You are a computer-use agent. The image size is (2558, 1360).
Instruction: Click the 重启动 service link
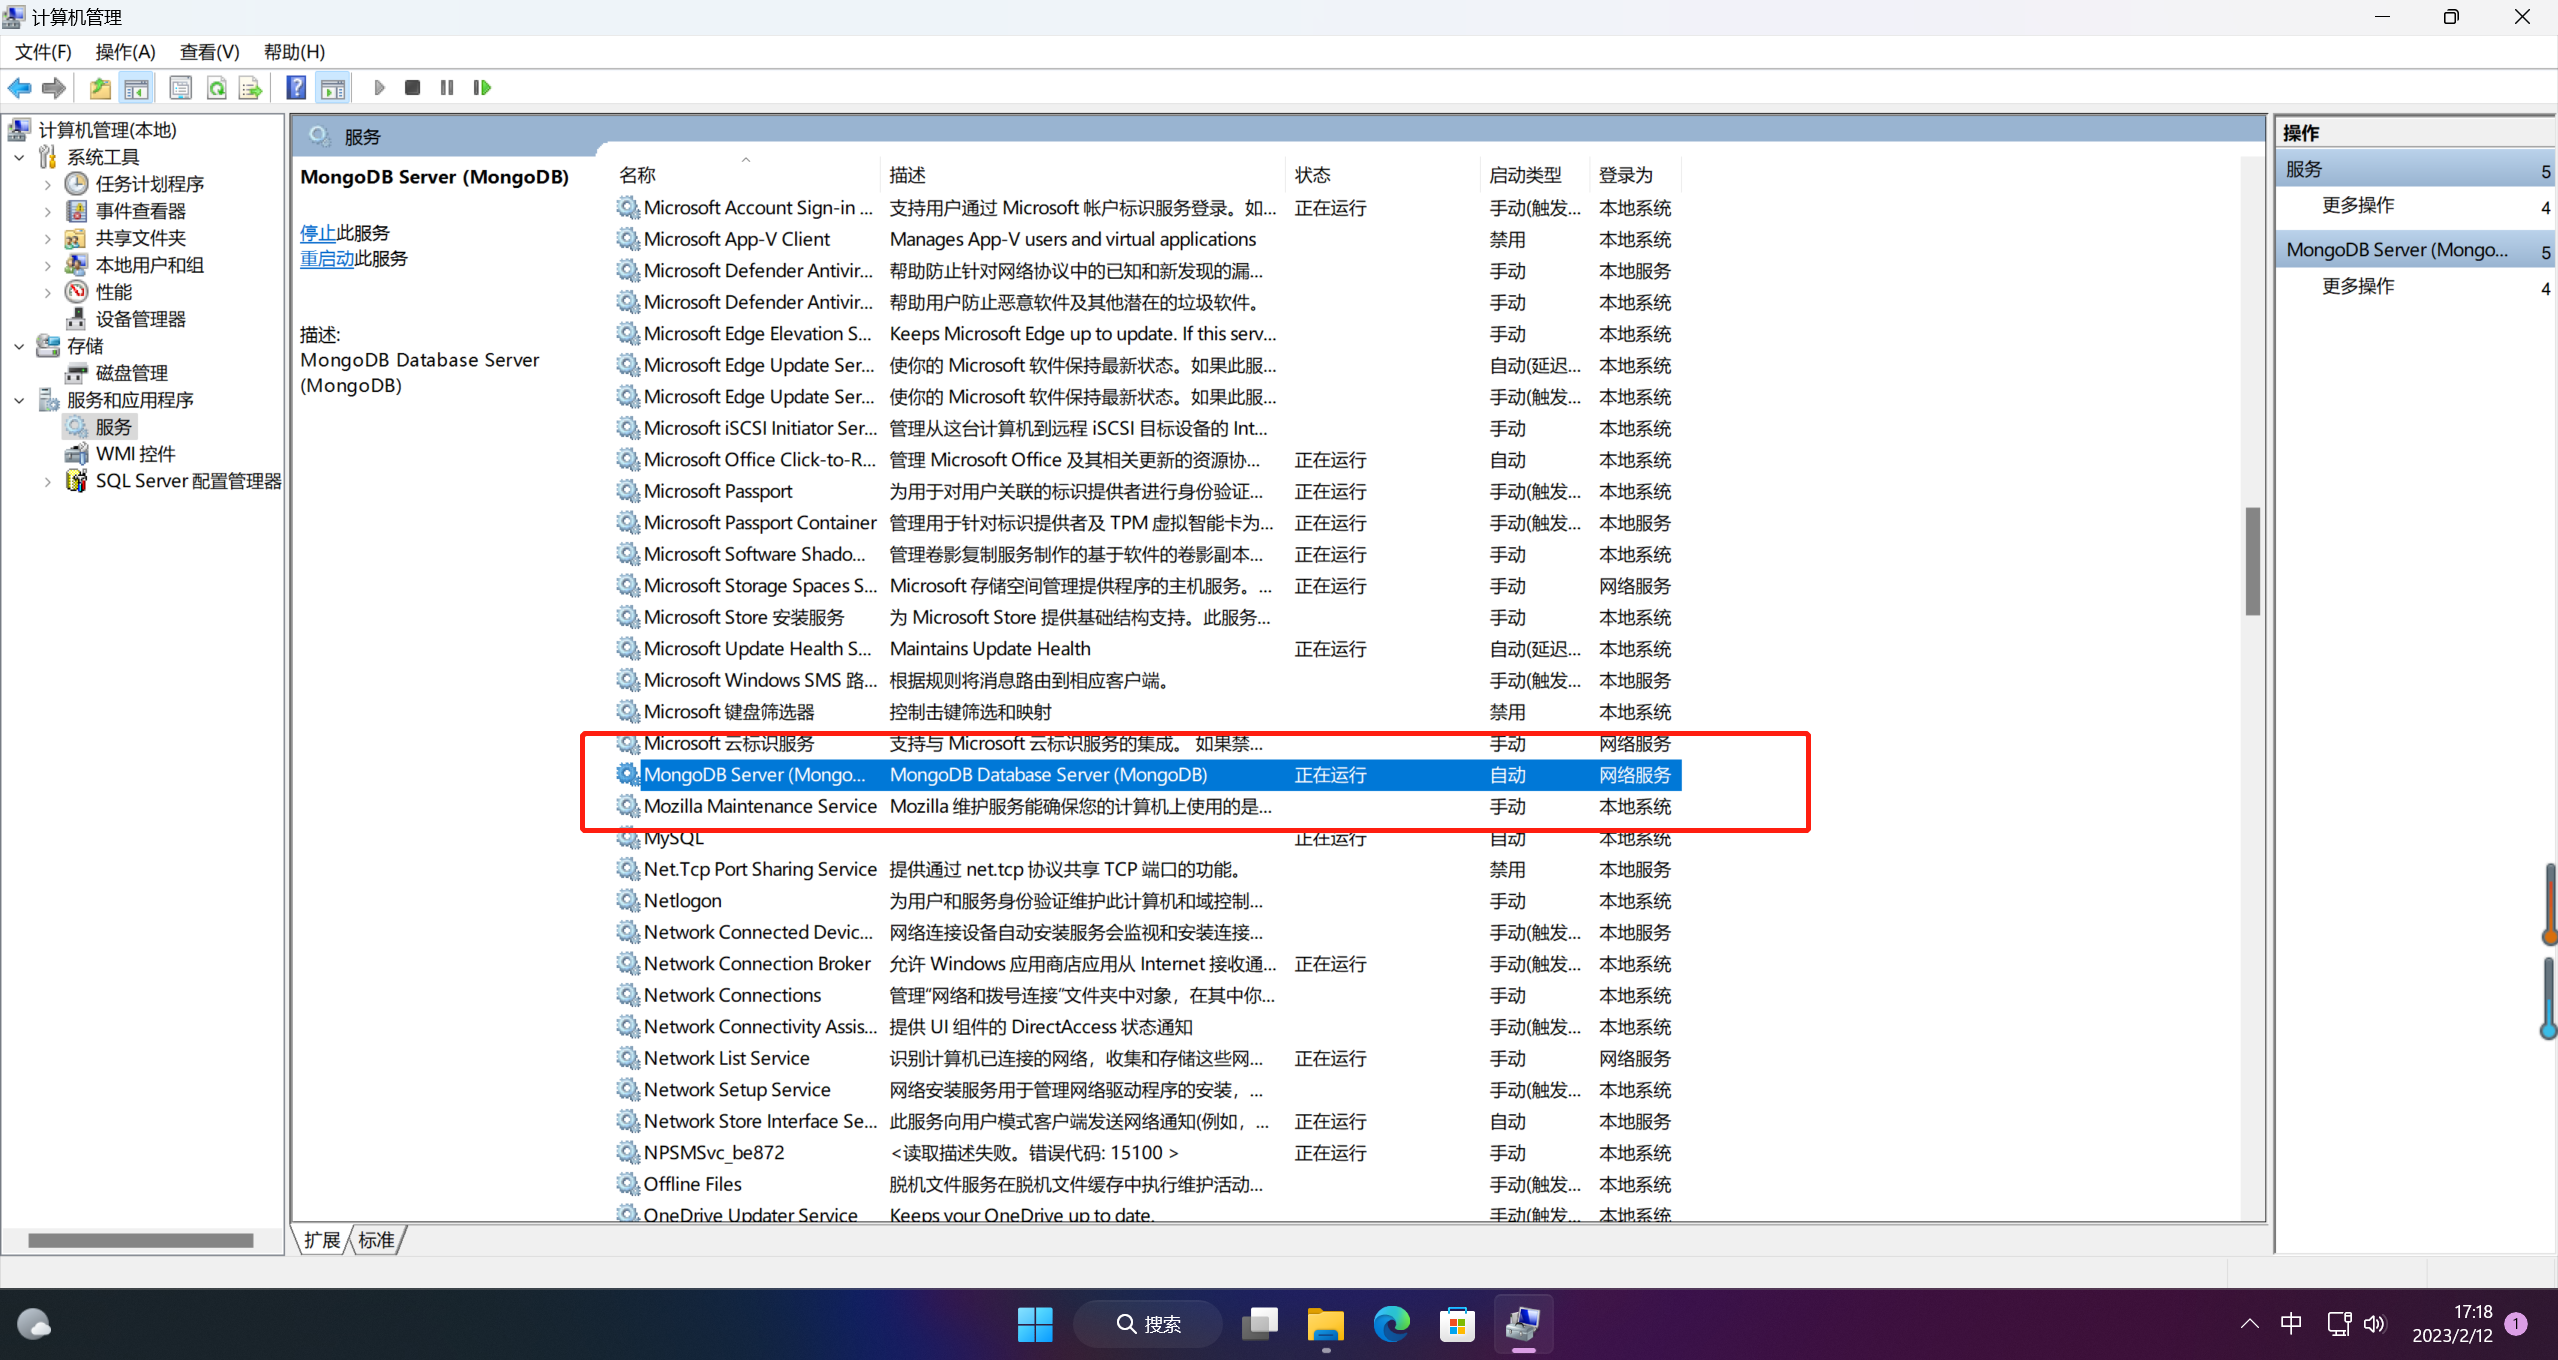click(x=327, y=259)
